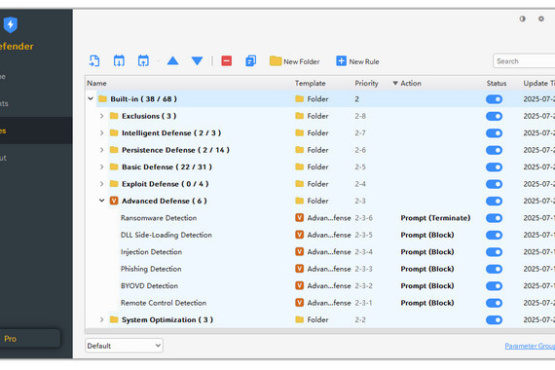555x370 pixels.
Task: Toggle System Optimization status switch
Action: (x=494, y=320)
